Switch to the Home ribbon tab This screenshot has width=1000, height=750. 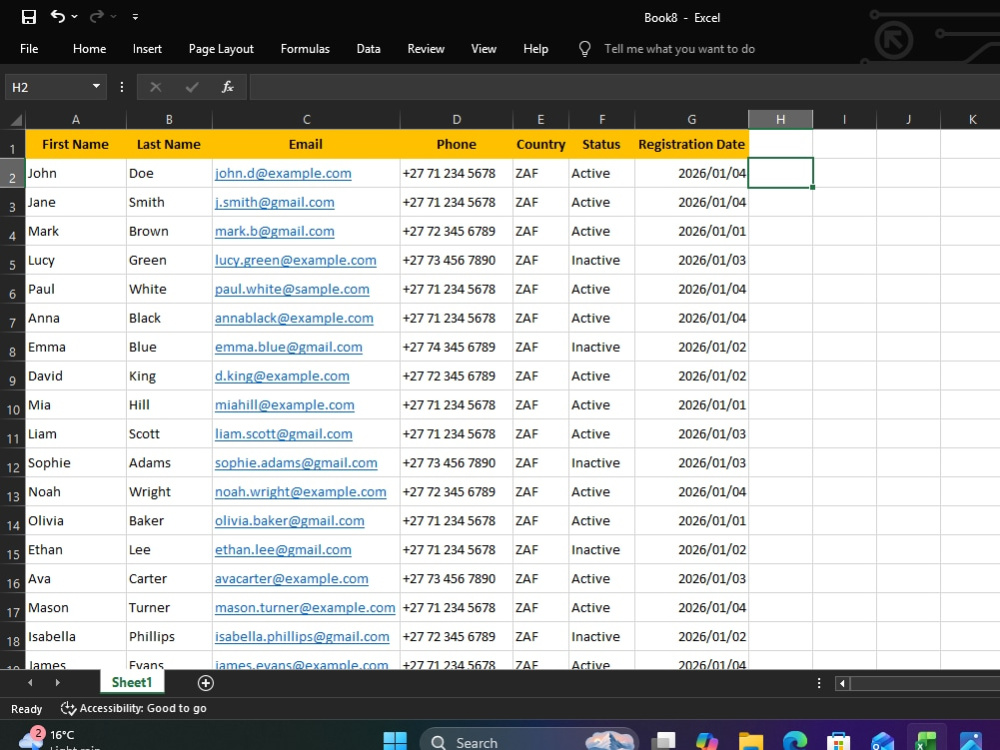click(89, 49)
